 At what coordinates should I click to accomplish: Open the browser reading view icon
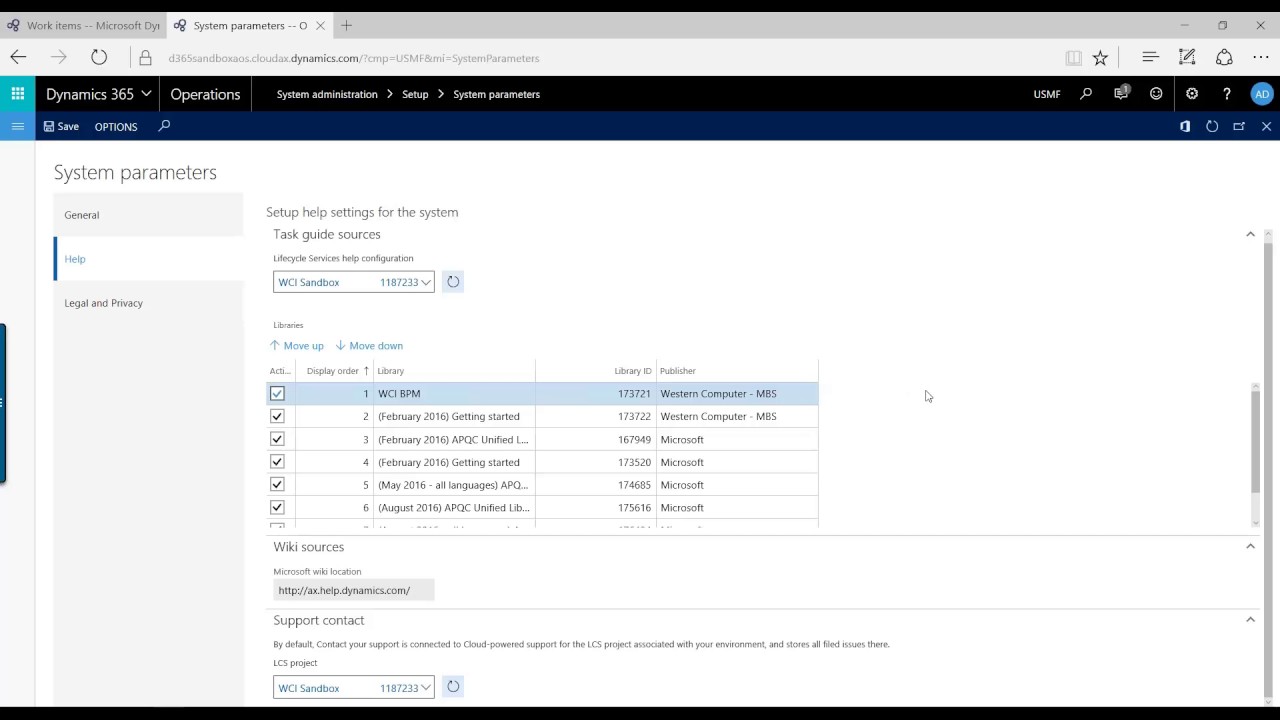point(1073,58)
